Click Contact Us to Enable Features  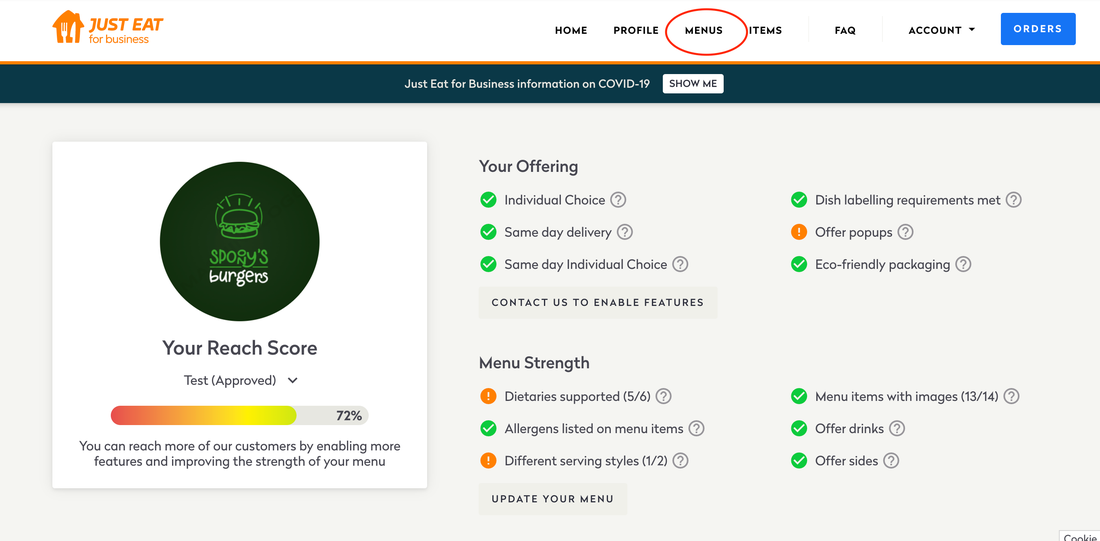pos(598,302)
